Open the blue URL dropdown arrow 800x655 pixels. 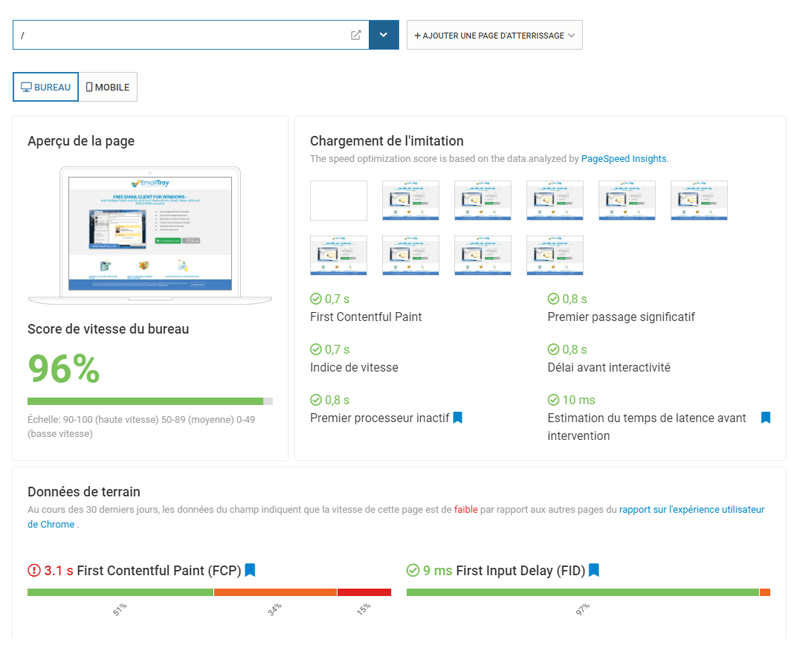point(384,35)
